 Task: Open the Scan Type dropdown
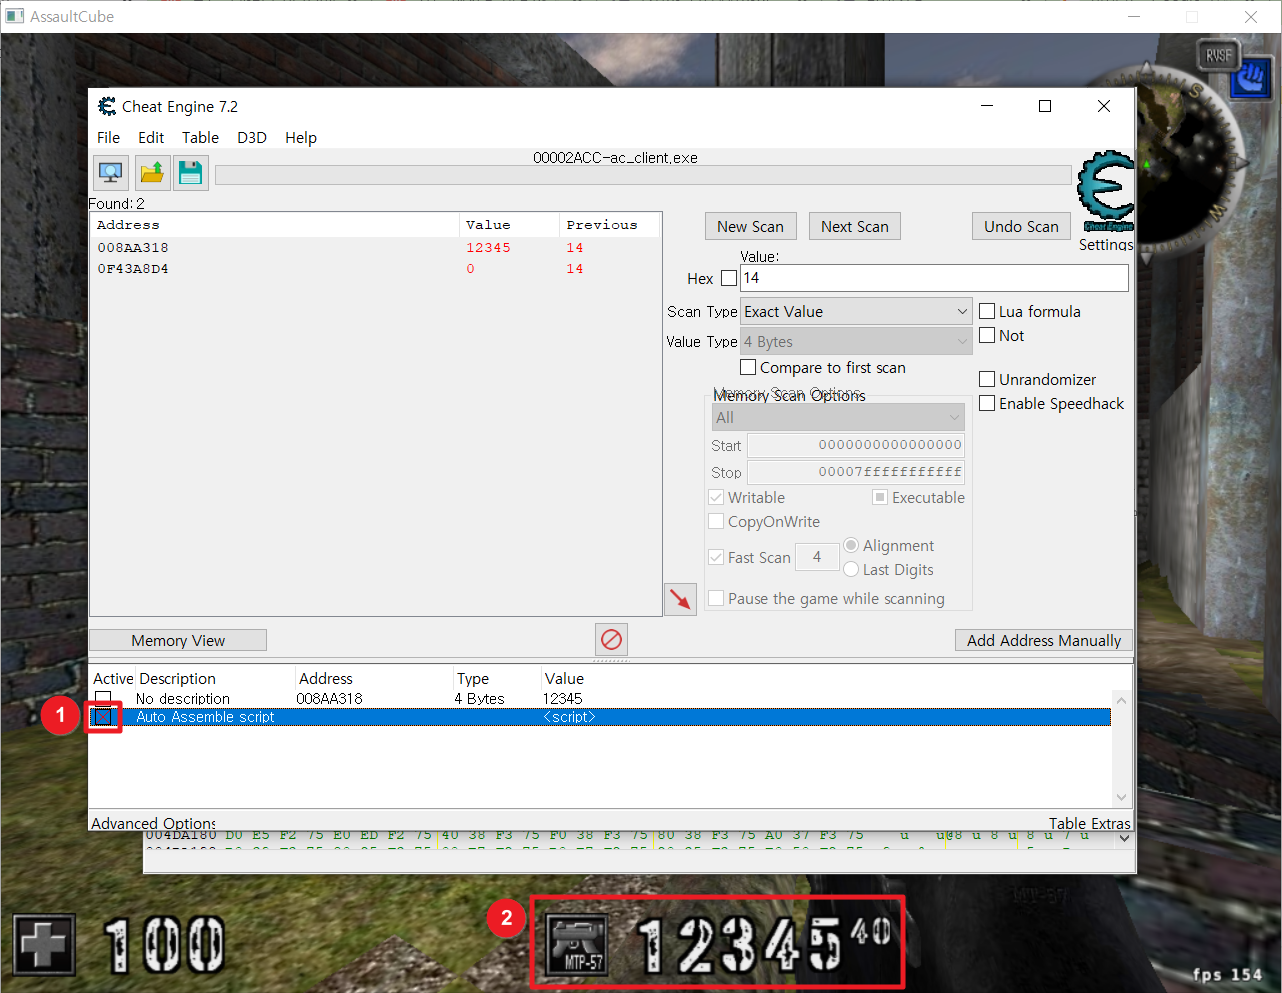pyautogui.click(x=856, y=312)
